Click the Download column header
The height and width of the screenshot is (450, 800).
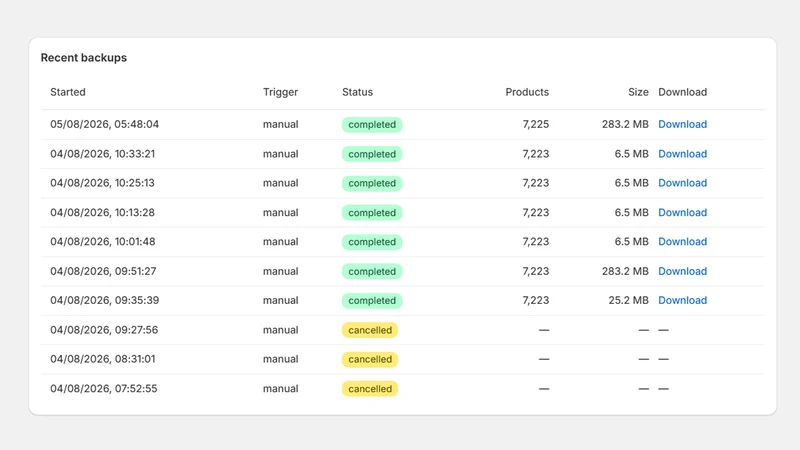coord(682,92)
